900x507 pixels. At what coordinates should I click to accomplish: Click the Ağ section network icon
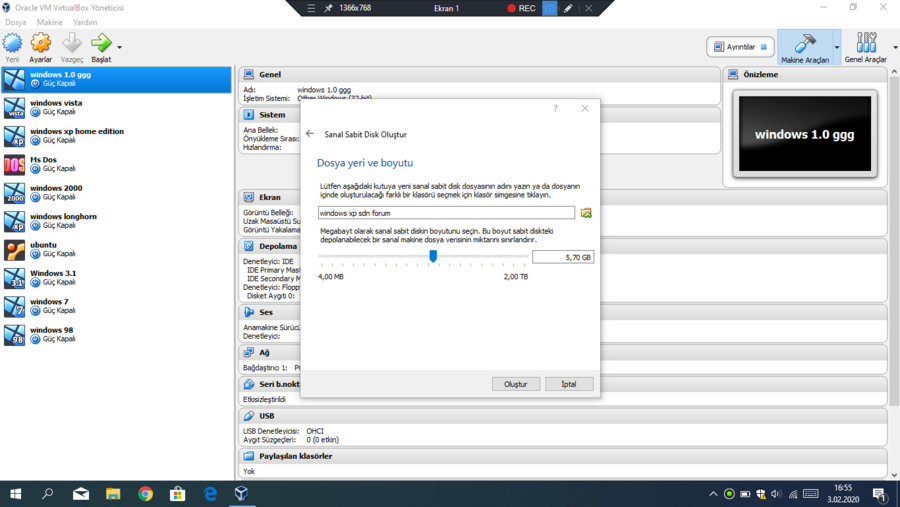(x=249, y=353)
